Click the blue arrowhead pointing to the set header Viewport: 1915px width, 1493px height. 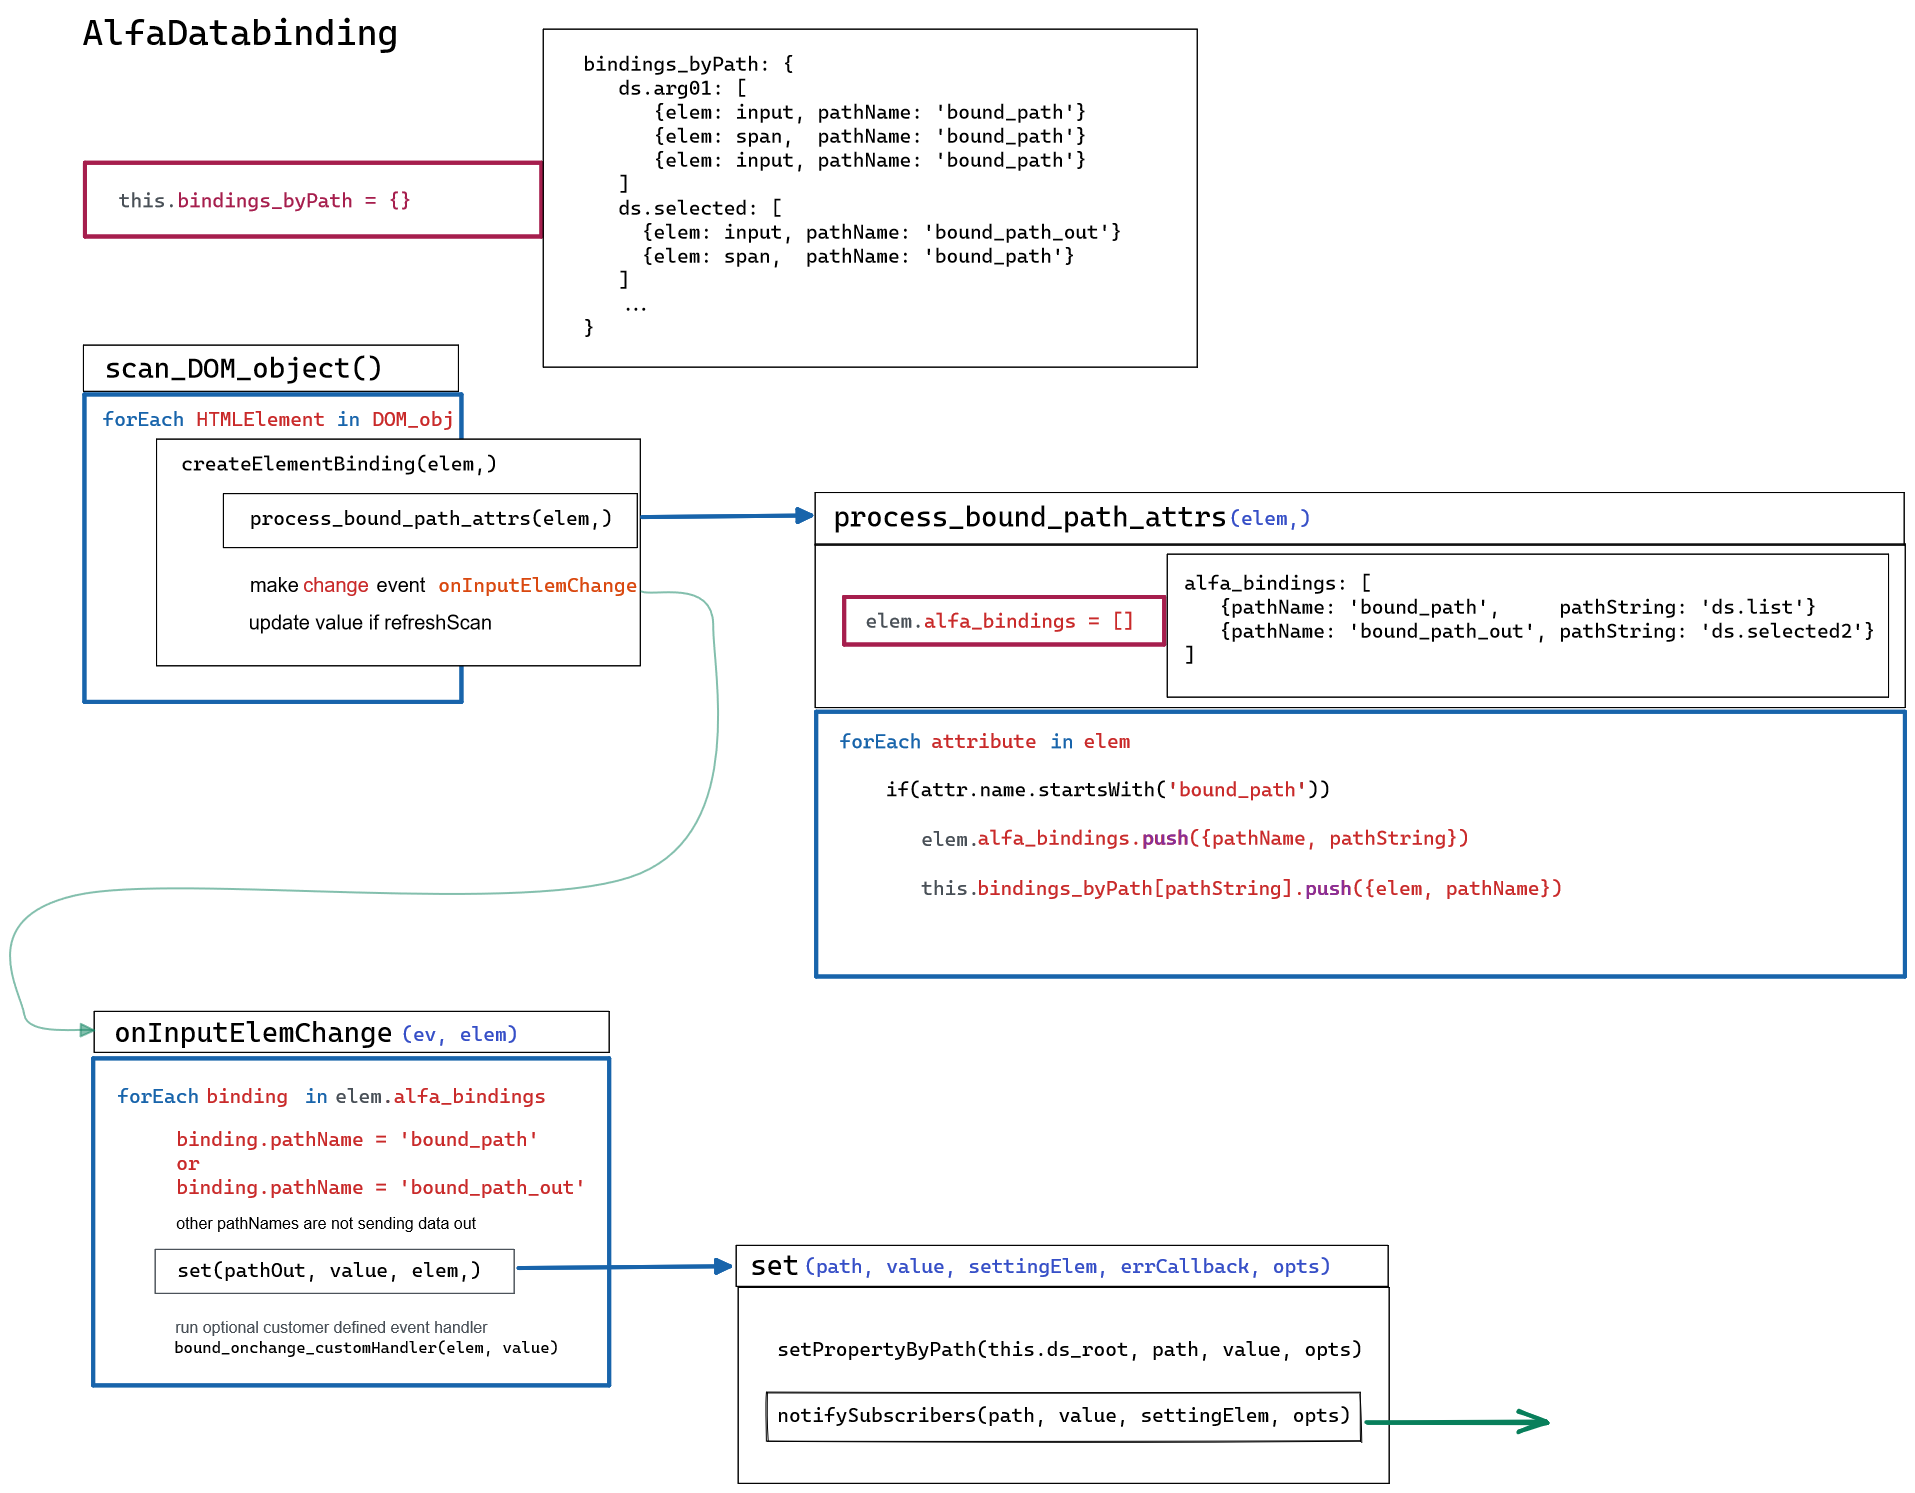tap(722, 1266)
